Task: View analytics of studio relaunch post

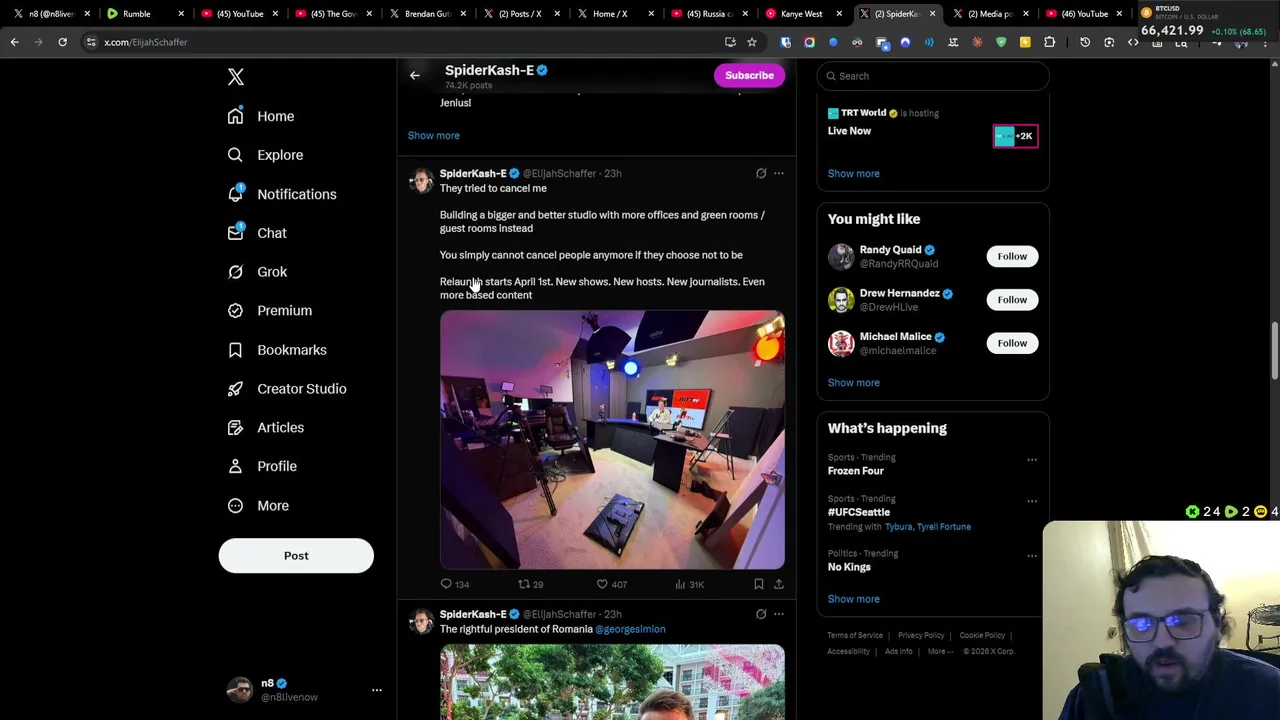Action: tap(689, 584)
